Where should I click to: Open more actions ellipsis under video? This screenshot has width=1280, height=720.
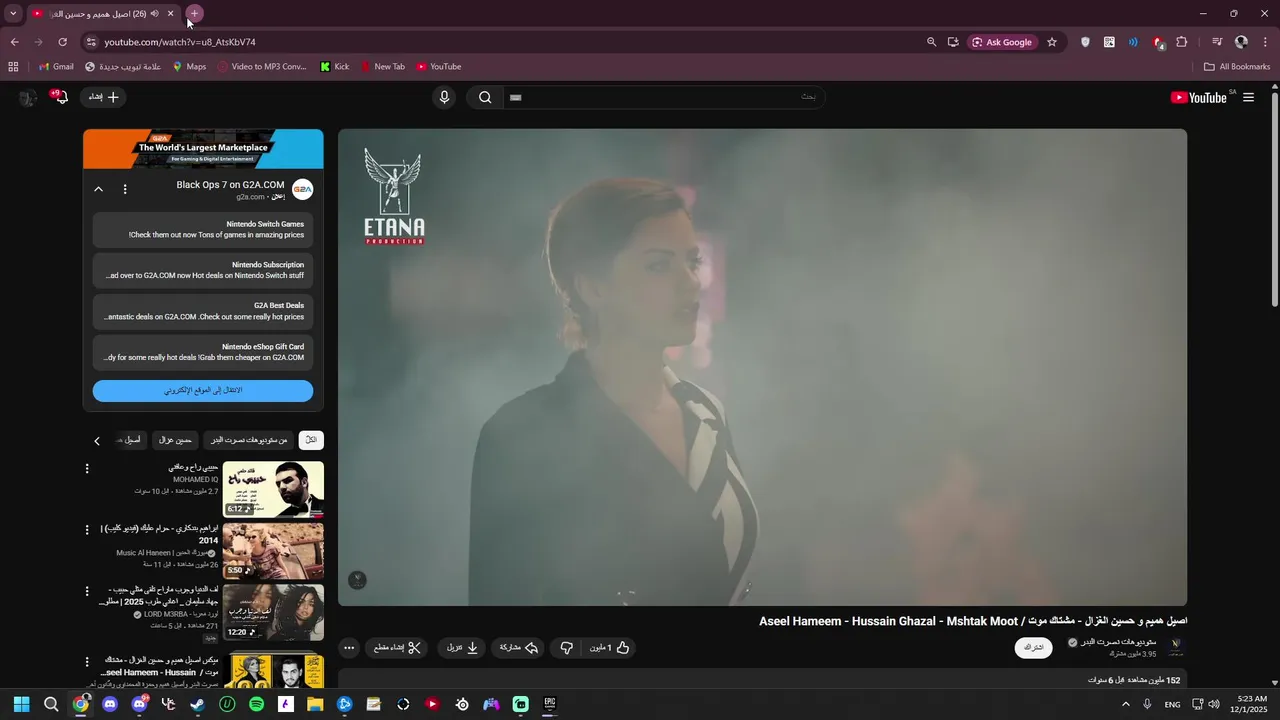click(349, 648)
